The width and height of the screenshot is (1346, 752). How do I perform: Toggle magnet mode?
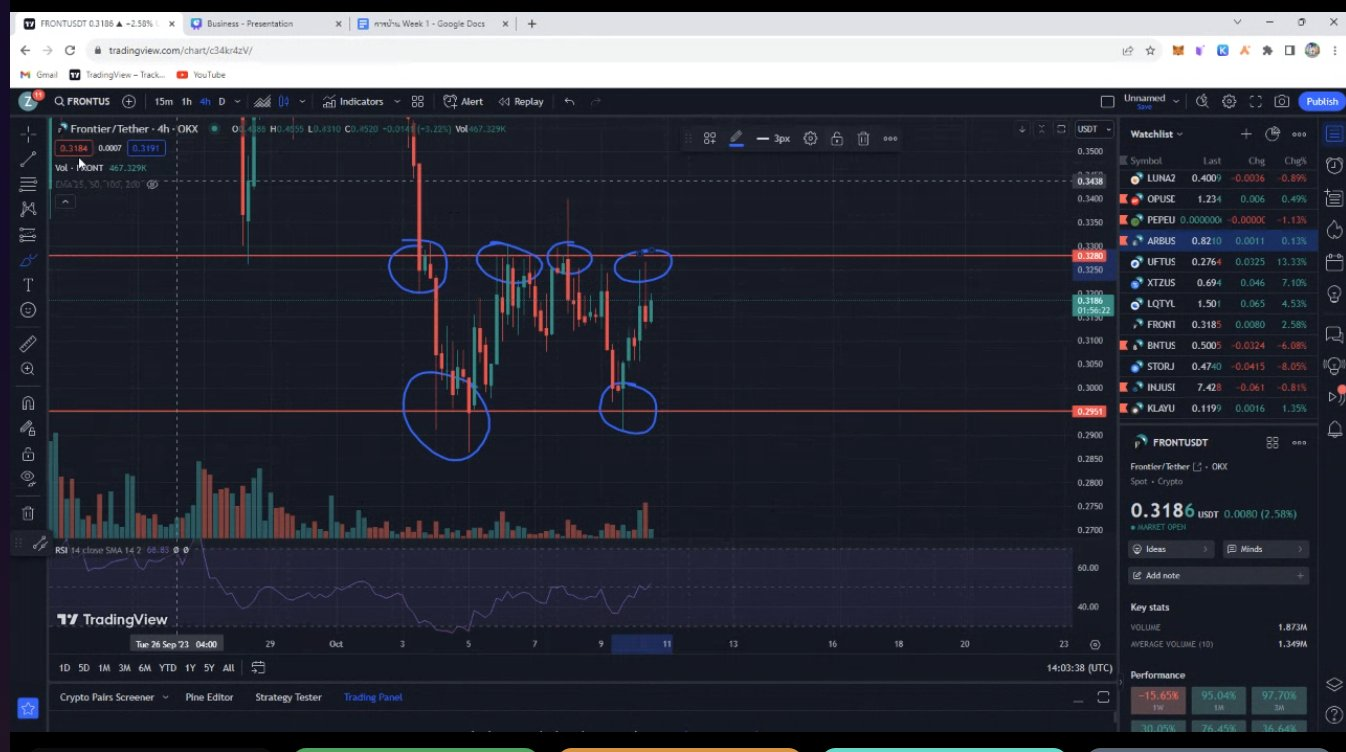click(x=28, y=403)
